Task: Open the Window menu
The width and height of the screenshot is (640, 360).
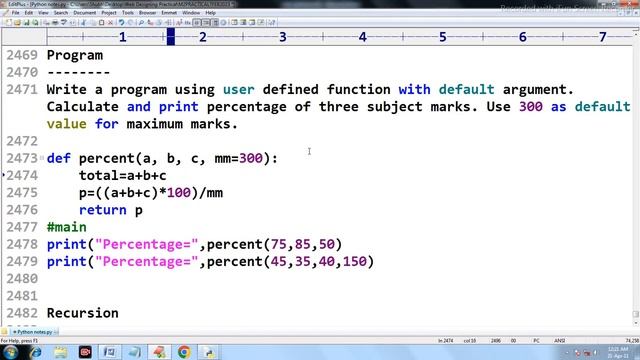Action: 191,13
